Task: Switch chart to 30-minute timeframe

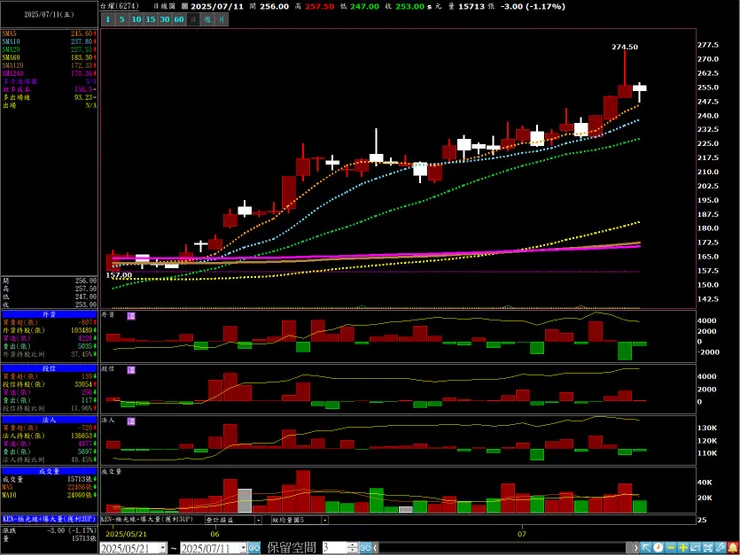Action: tap(165, 19)
